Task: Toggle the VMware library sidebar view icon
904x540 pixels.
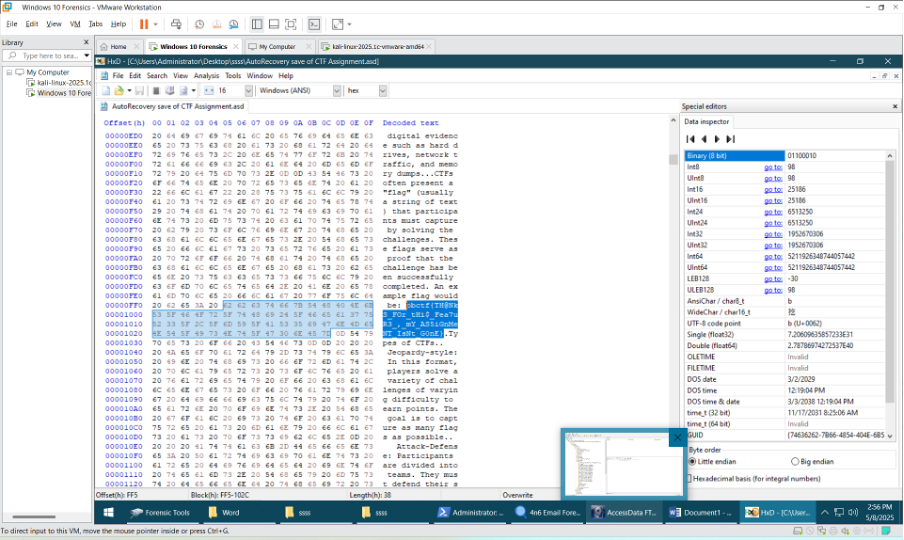Action: (x=257, y=24)
